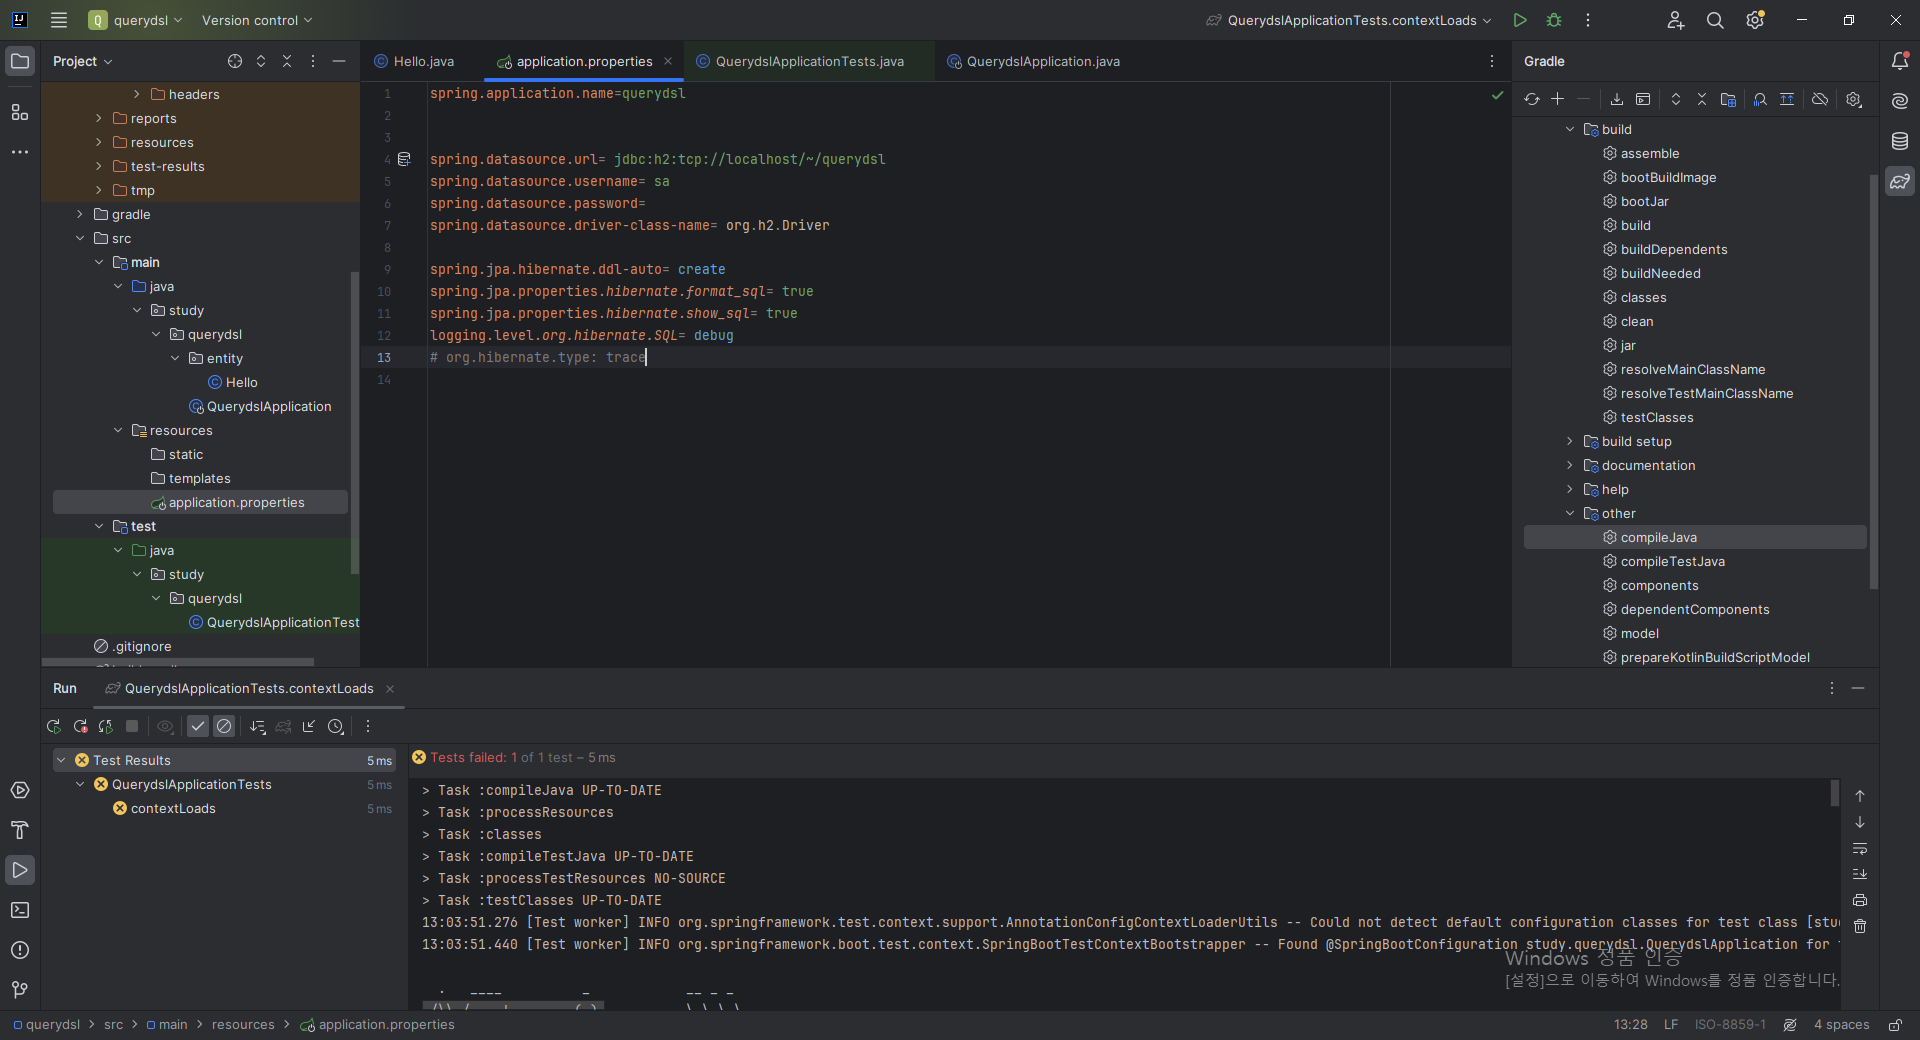Toggle soft-wrap in the console
Viewport: 1920px width, 1040px height.
1860,848
